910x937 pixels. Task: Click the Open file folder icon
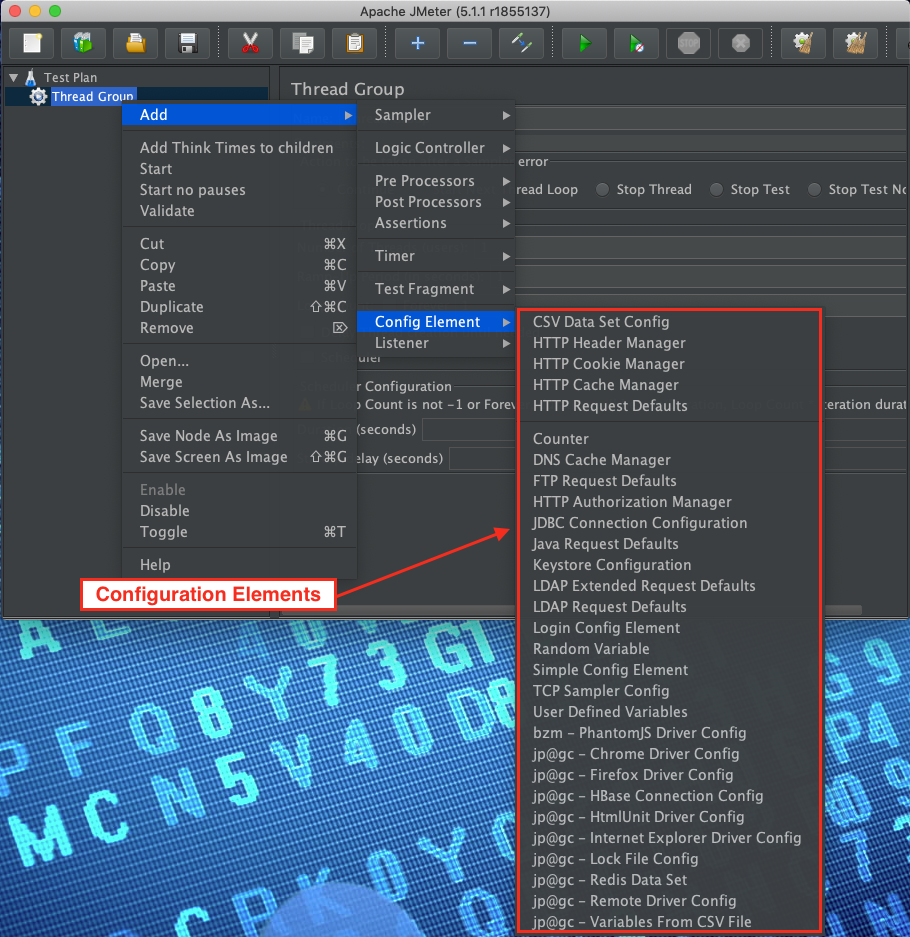pos(136,43)
